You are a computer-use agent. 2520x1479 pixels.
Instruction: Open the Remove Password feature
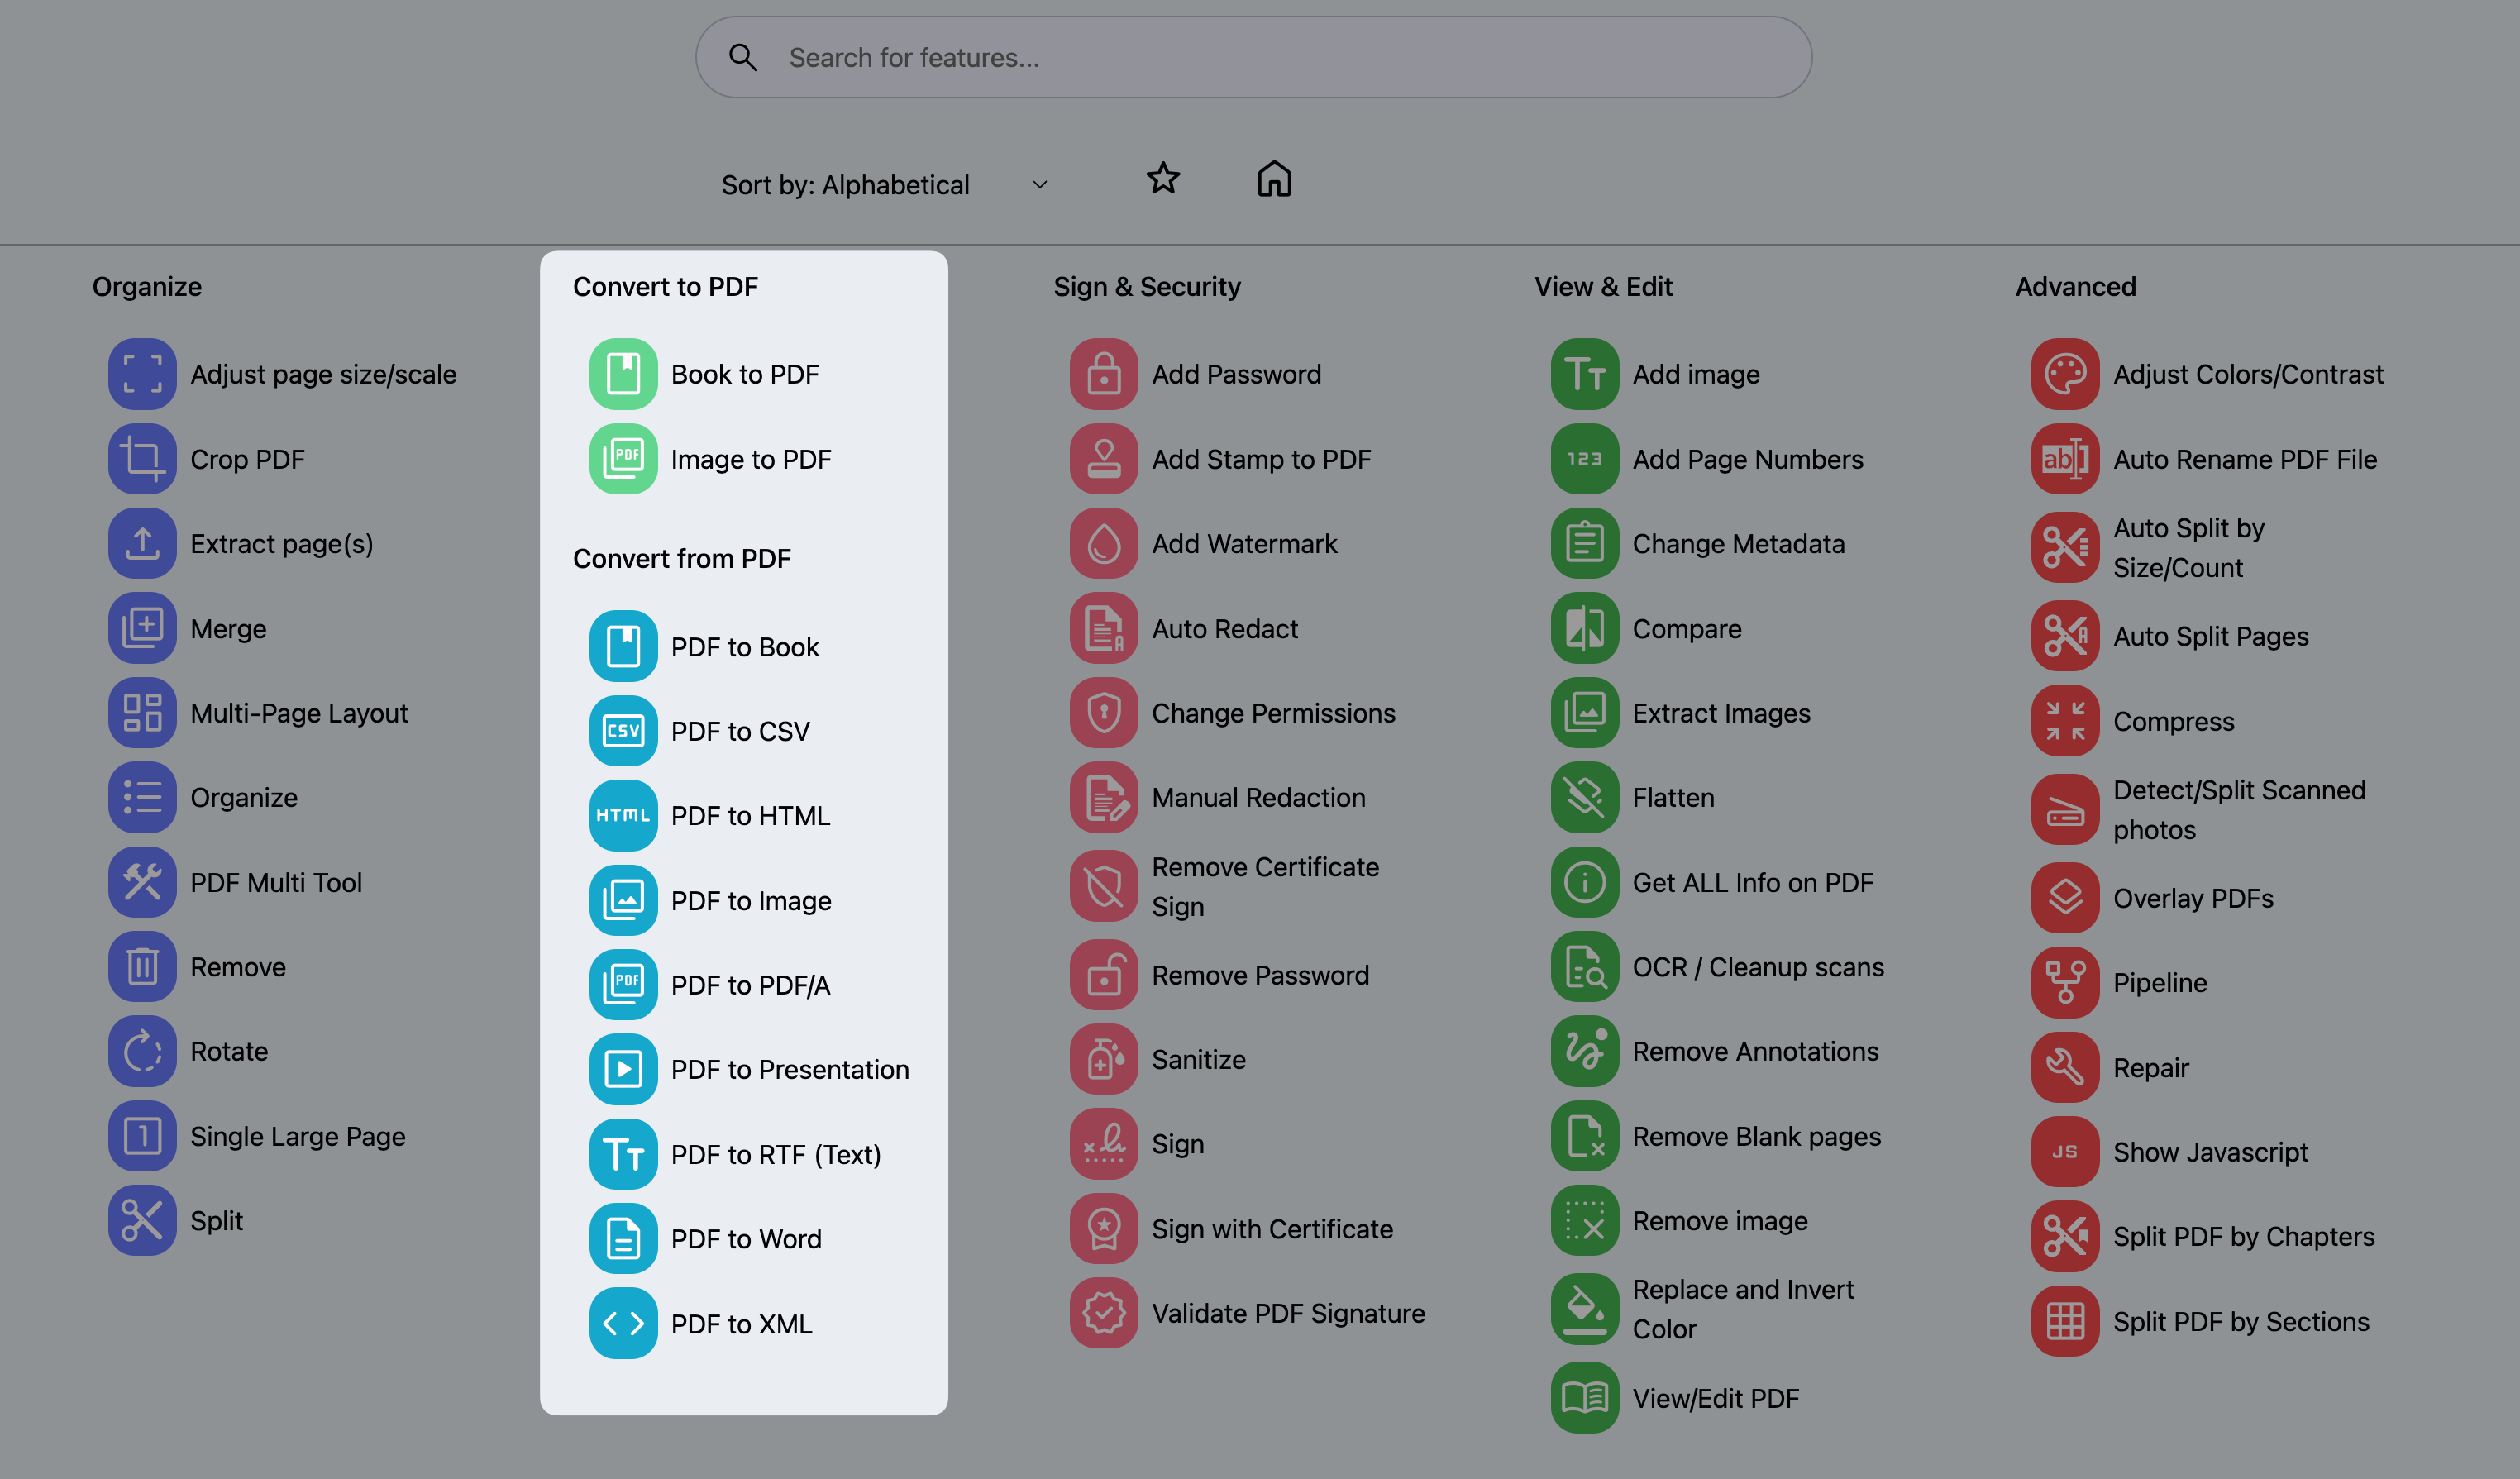[x=1260, y=974]
